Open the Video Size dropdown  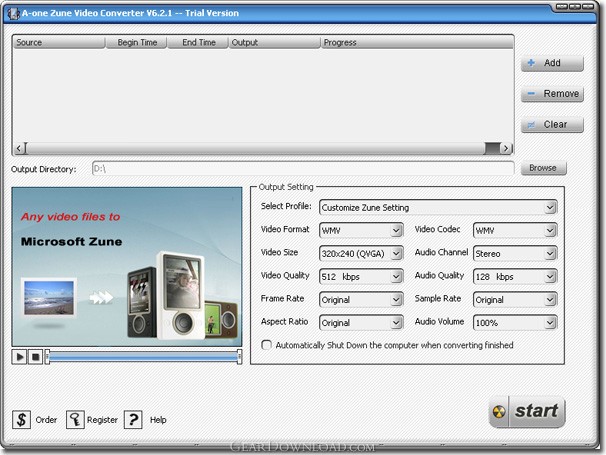click(361, 254)
